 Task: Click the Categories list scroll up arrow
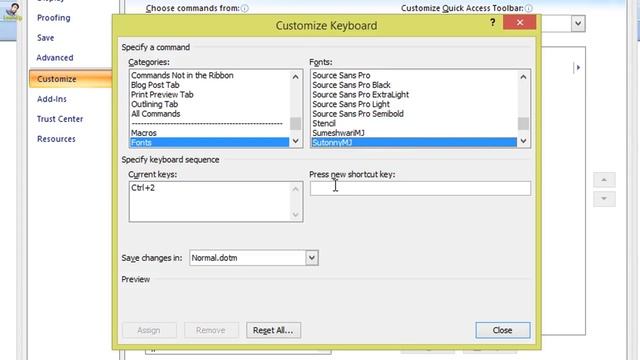(296, 77)
